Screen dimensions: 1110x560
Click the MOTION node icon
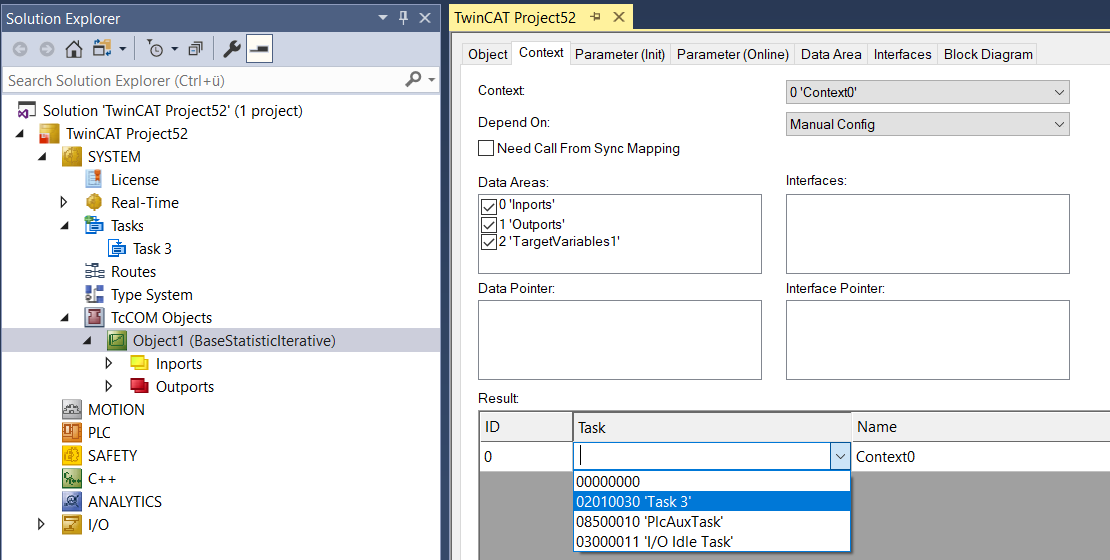click(x=72, y=410)
